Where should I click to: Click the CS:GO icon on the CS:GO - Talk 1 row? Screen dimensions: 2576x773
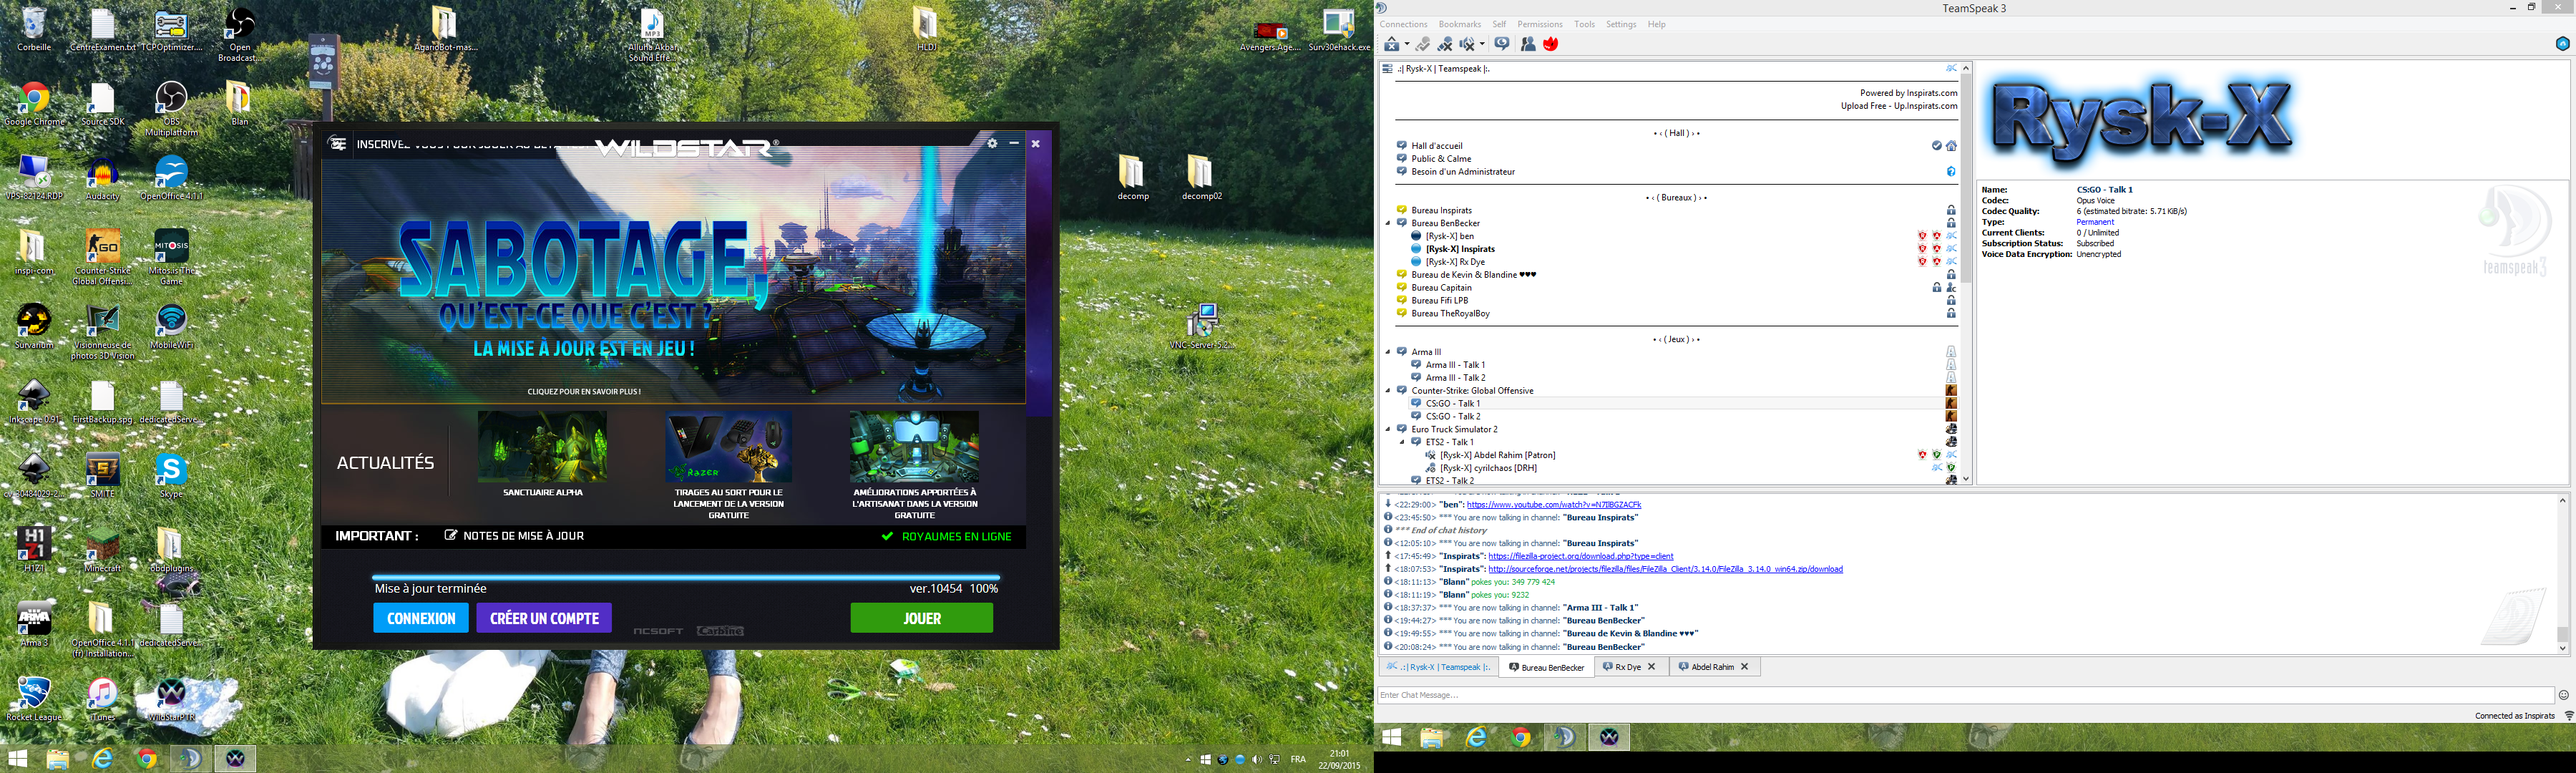tap(1951, 404)
